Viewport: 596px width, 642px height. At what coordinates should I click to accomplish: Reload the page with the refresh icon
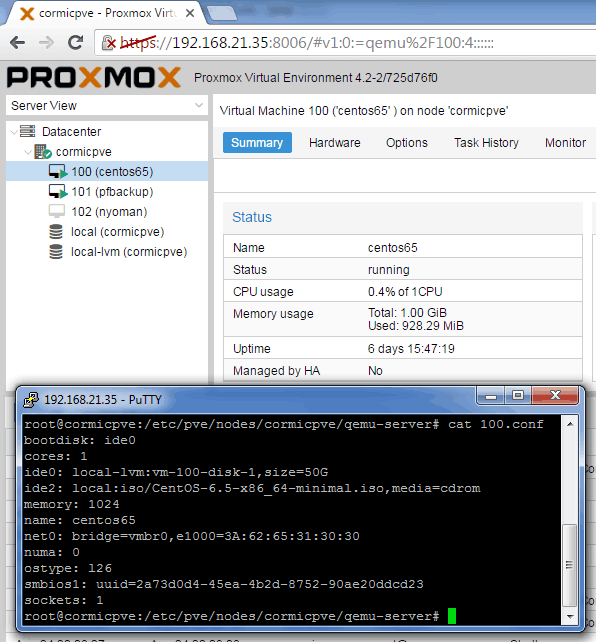click(75, 42)
